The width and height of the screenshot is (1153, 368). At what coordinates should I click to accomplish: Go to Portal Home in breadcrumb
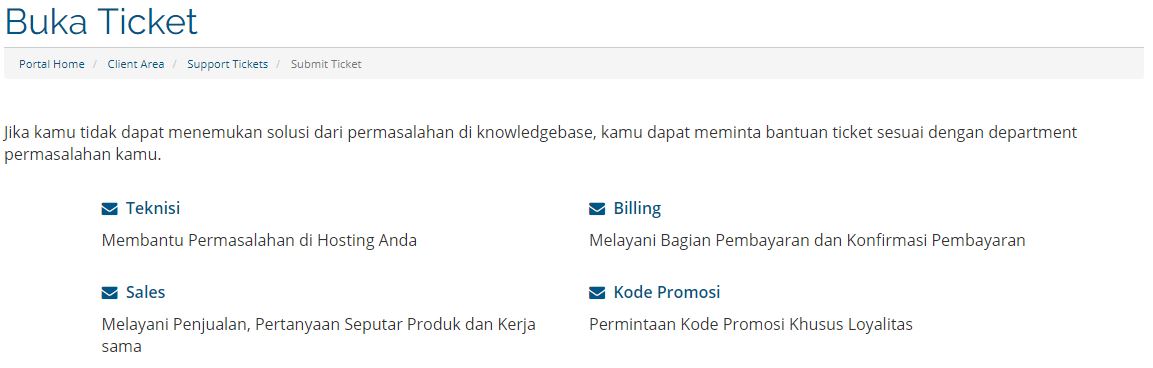tap(51, 64)
